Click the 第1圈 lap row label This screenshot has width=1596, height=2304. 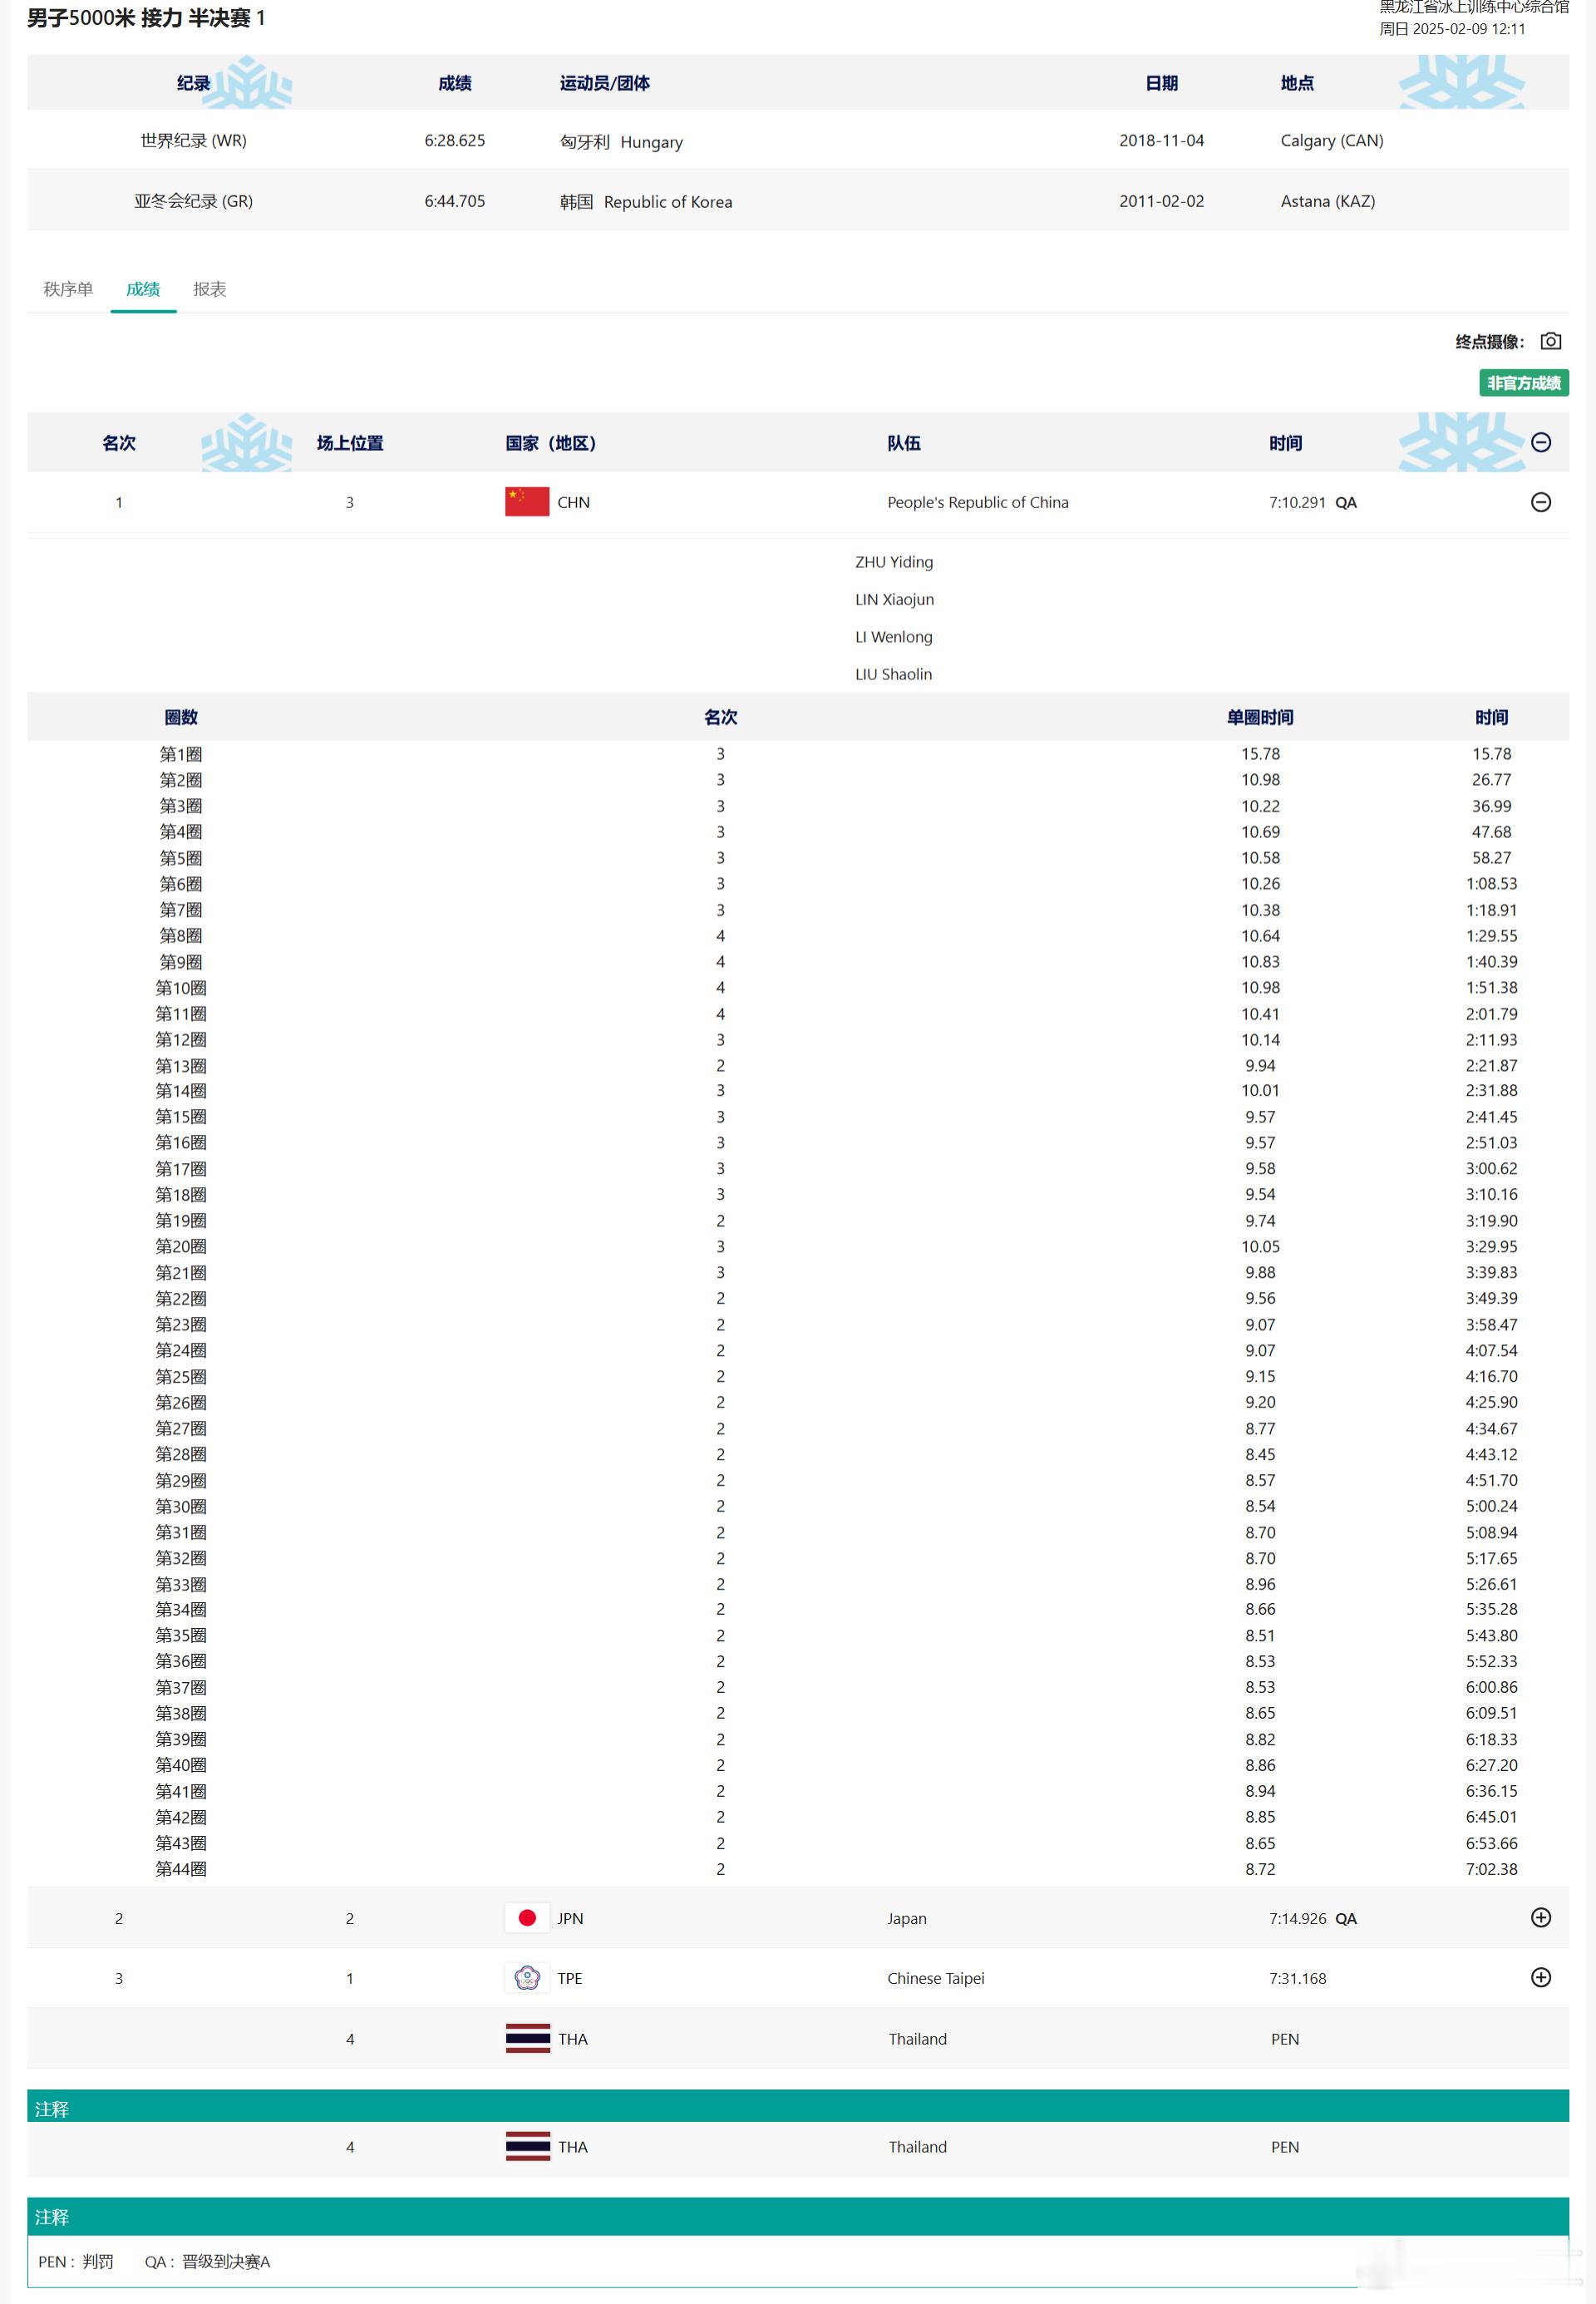[x=180, y=754]
